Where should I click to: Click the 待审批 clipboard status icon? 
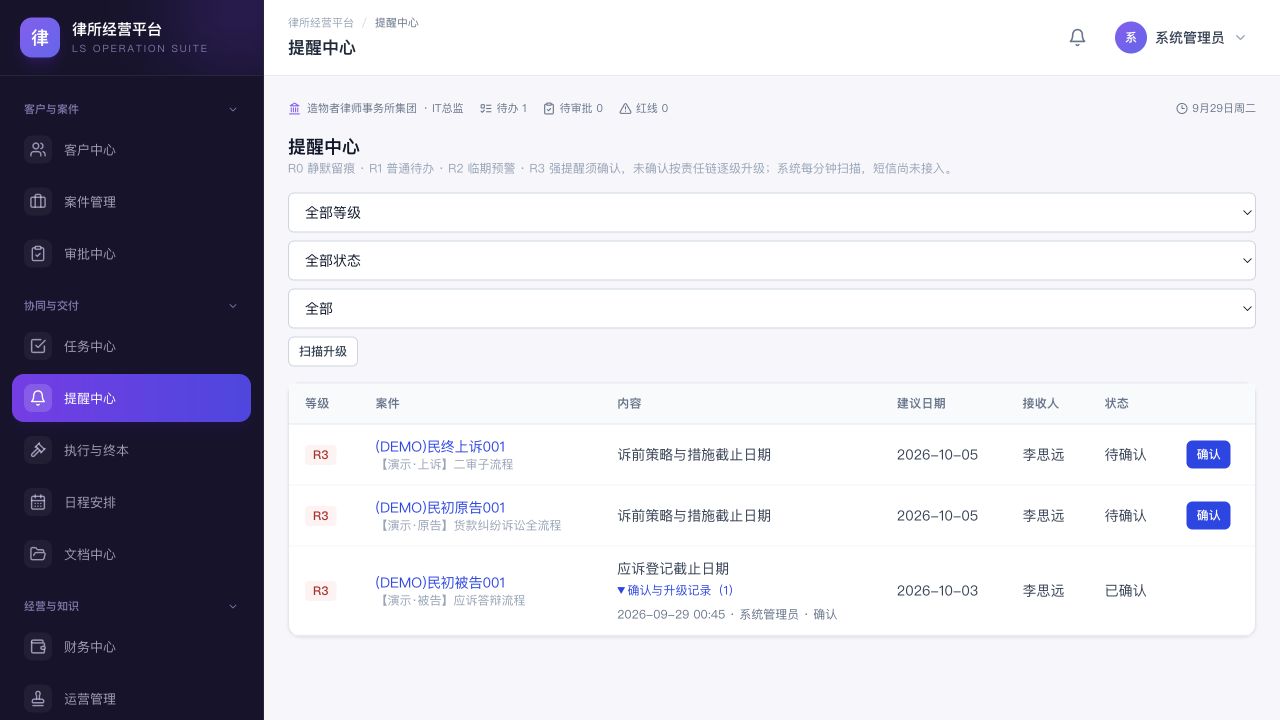point(549,108)
